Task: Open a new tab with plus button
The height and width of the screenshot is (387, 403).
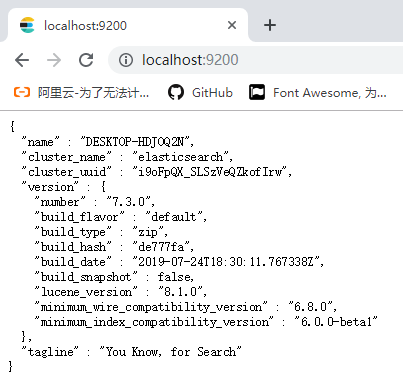Action: 270,25
